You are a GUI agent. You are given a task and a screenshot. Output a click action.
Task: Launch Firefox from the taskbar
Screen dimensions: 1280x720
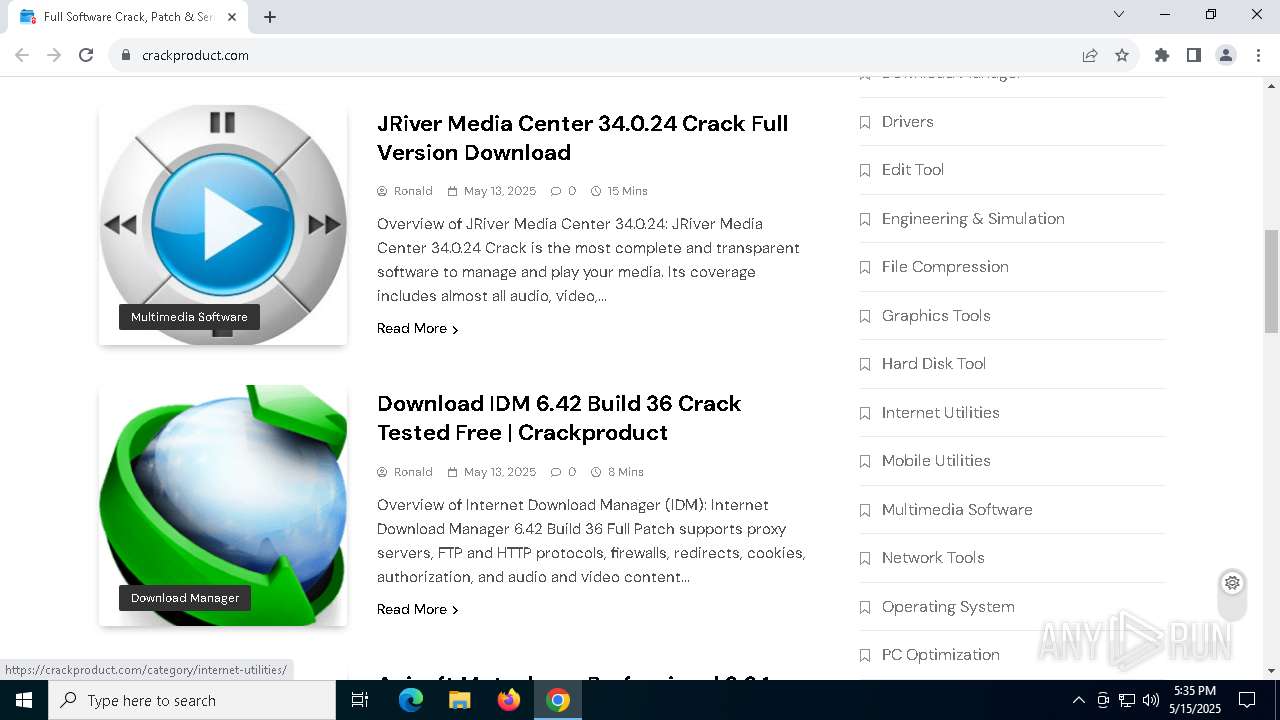[x=509, y=700]
